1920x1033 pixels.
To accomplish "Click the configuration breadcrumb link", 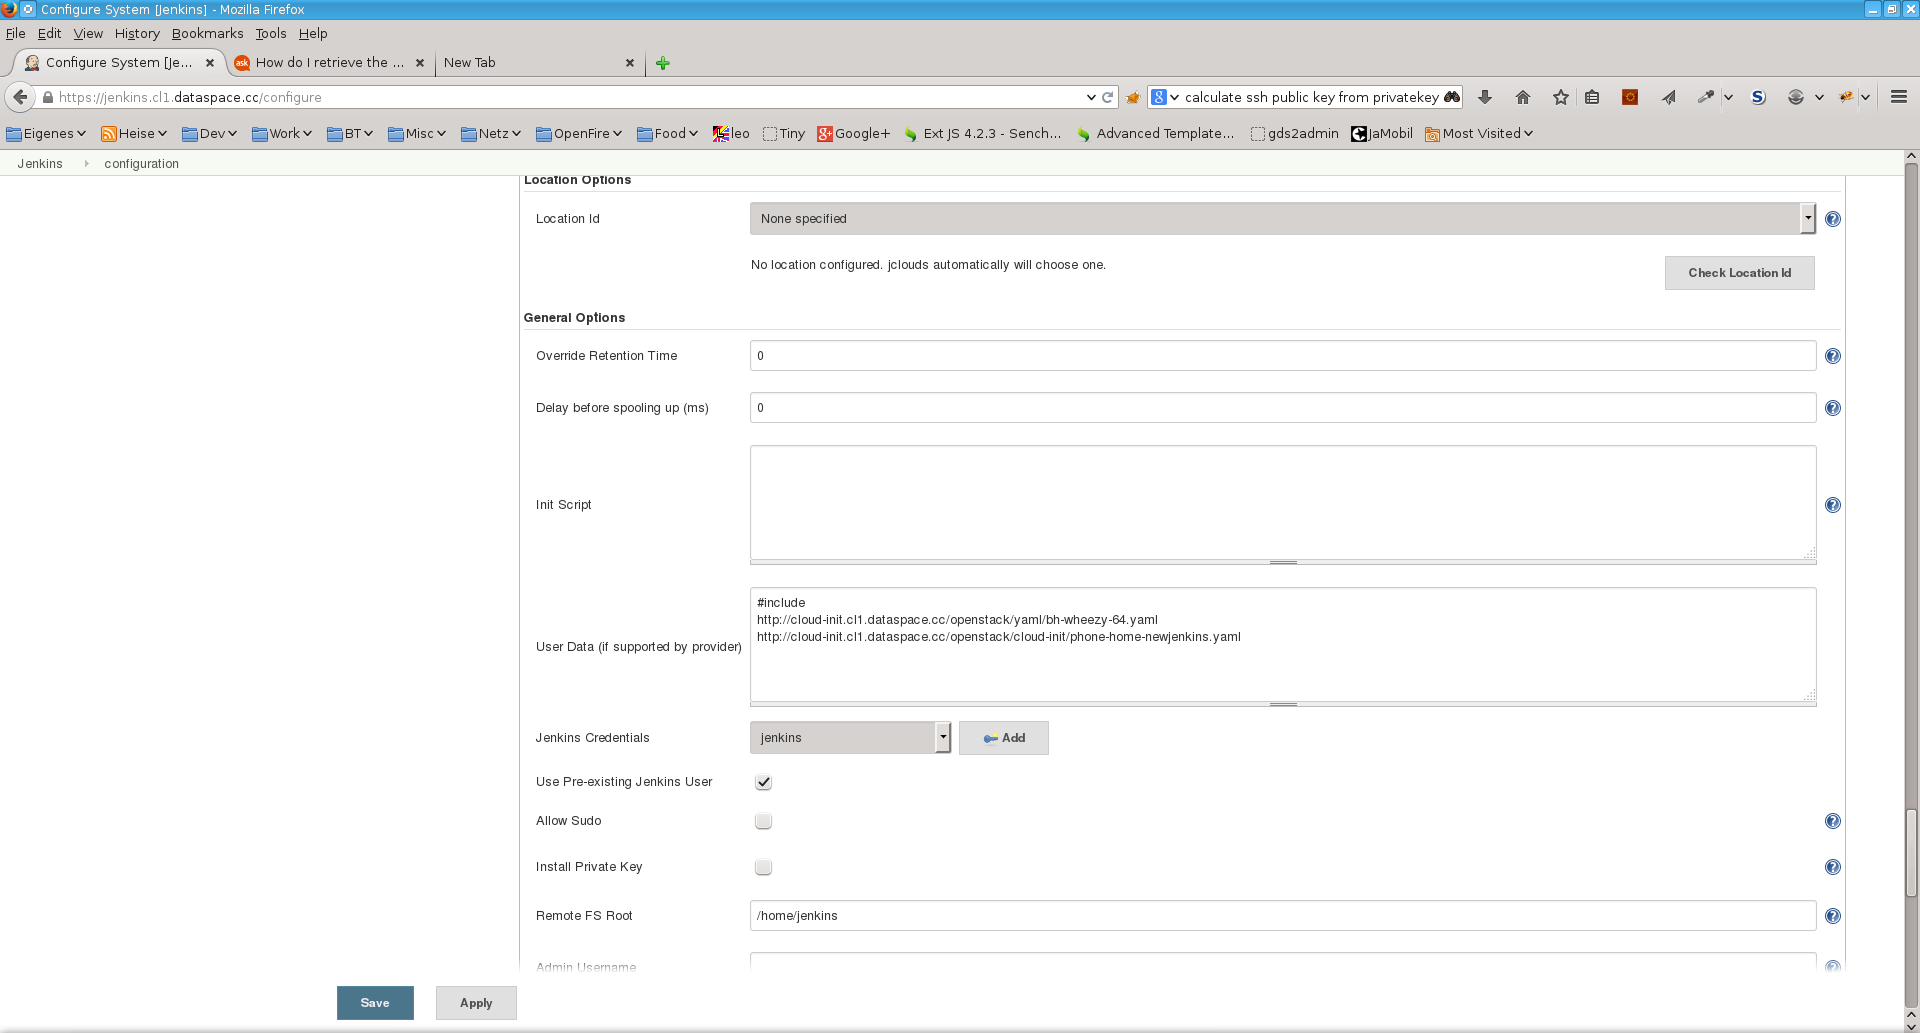I will pyautogui.click(x=141, y=164).
